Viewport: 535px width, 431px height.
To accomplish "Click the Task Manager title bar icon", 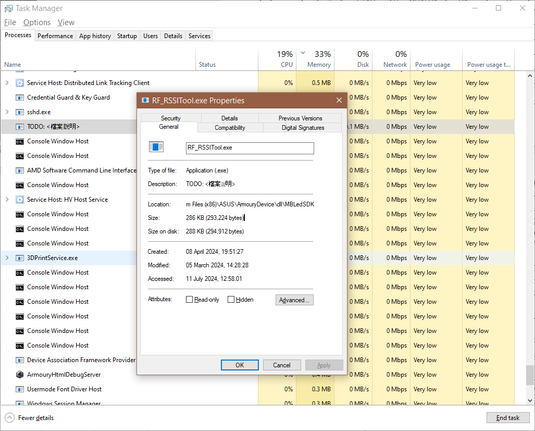I will [x=9, y=8].
